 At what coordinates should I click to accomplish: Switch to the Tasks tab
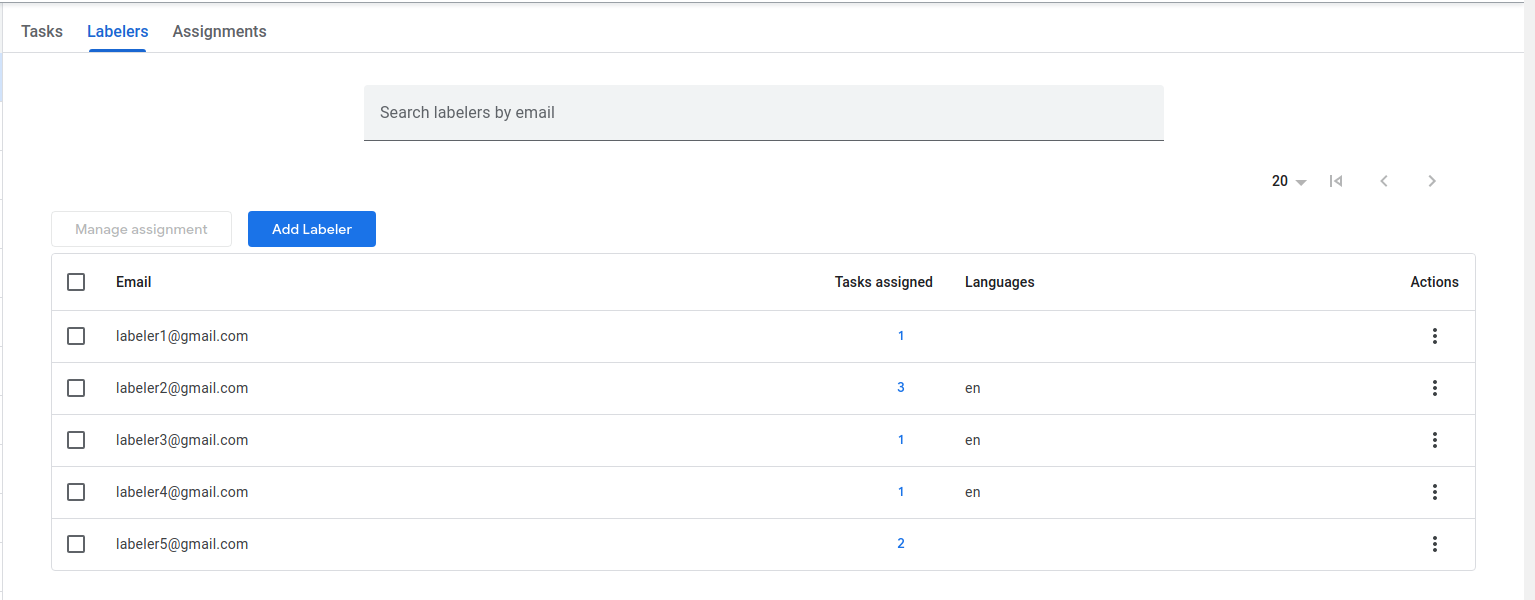pos(42,31)
